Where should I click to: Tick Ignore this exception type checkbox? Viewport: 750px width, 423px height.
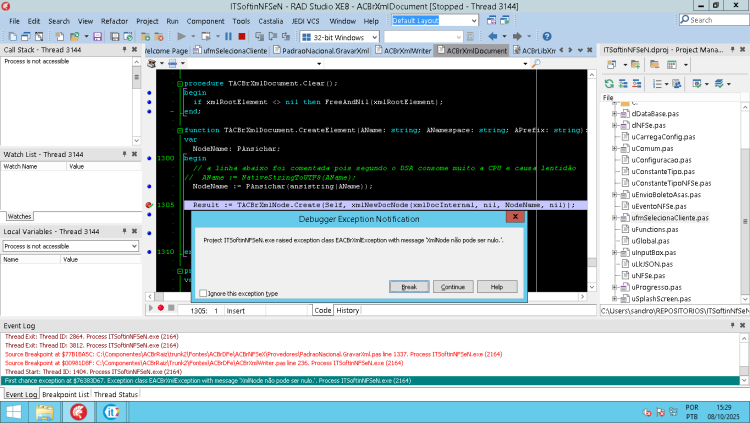pyautogui.click(x=203, y=293)
